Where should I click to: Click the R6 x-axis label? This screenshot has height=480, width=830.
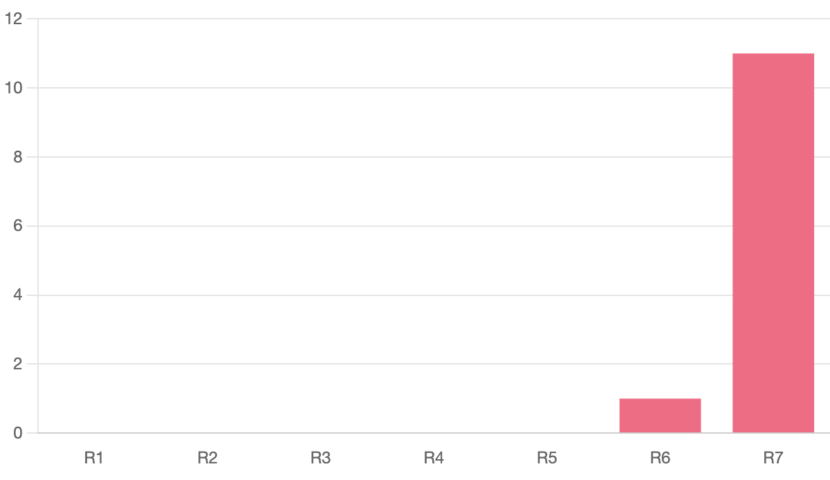(x=660, y=458)
